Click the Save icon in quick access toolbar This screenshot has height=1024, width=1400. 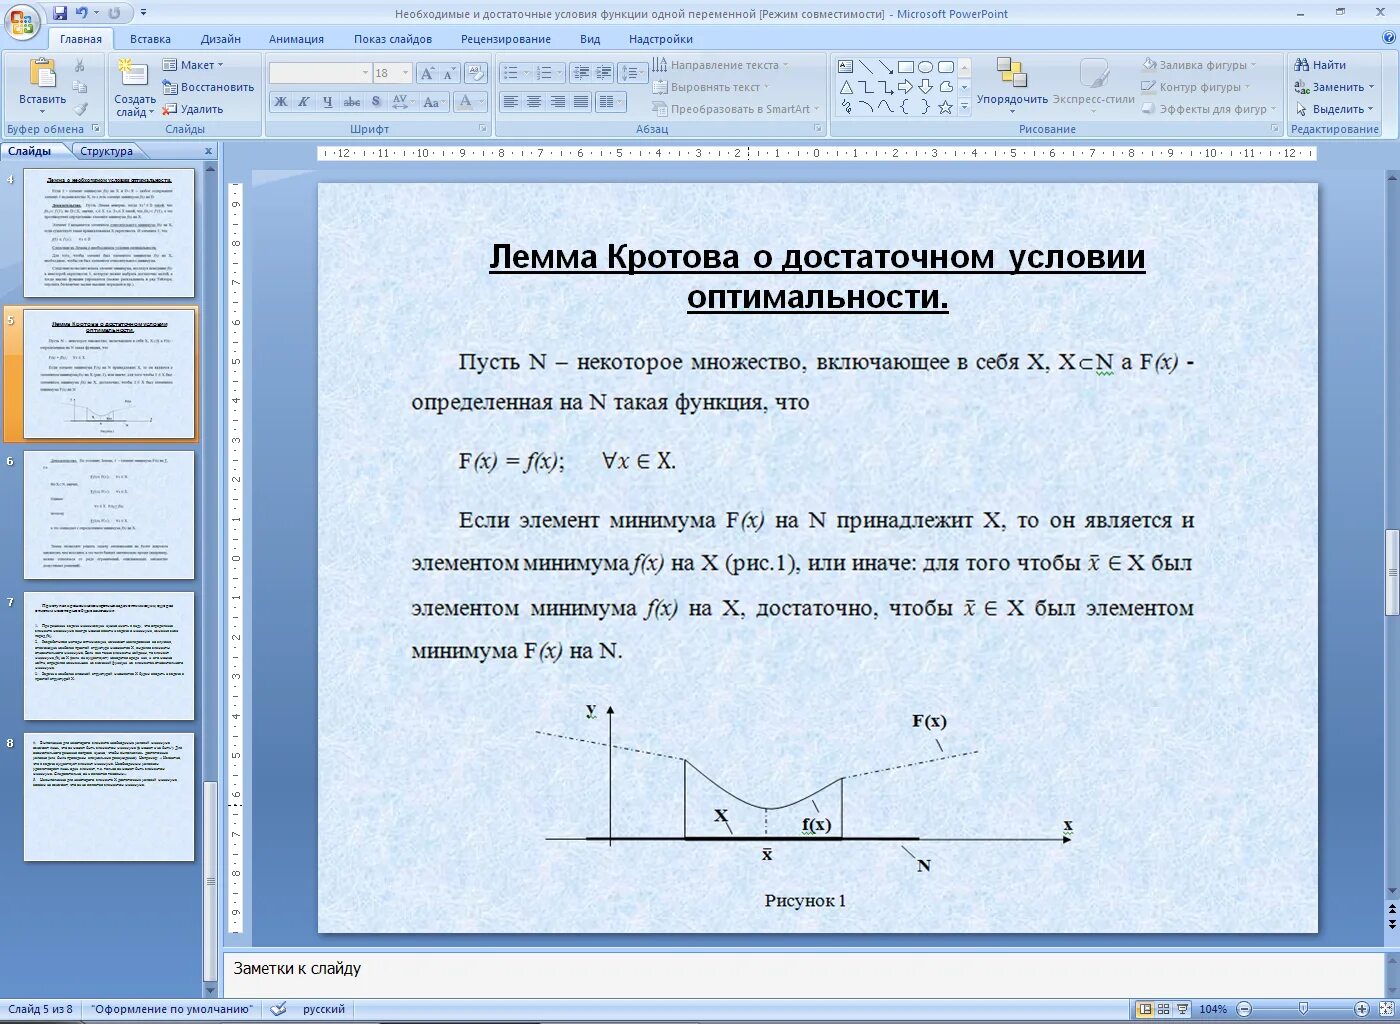pos(60,13)
